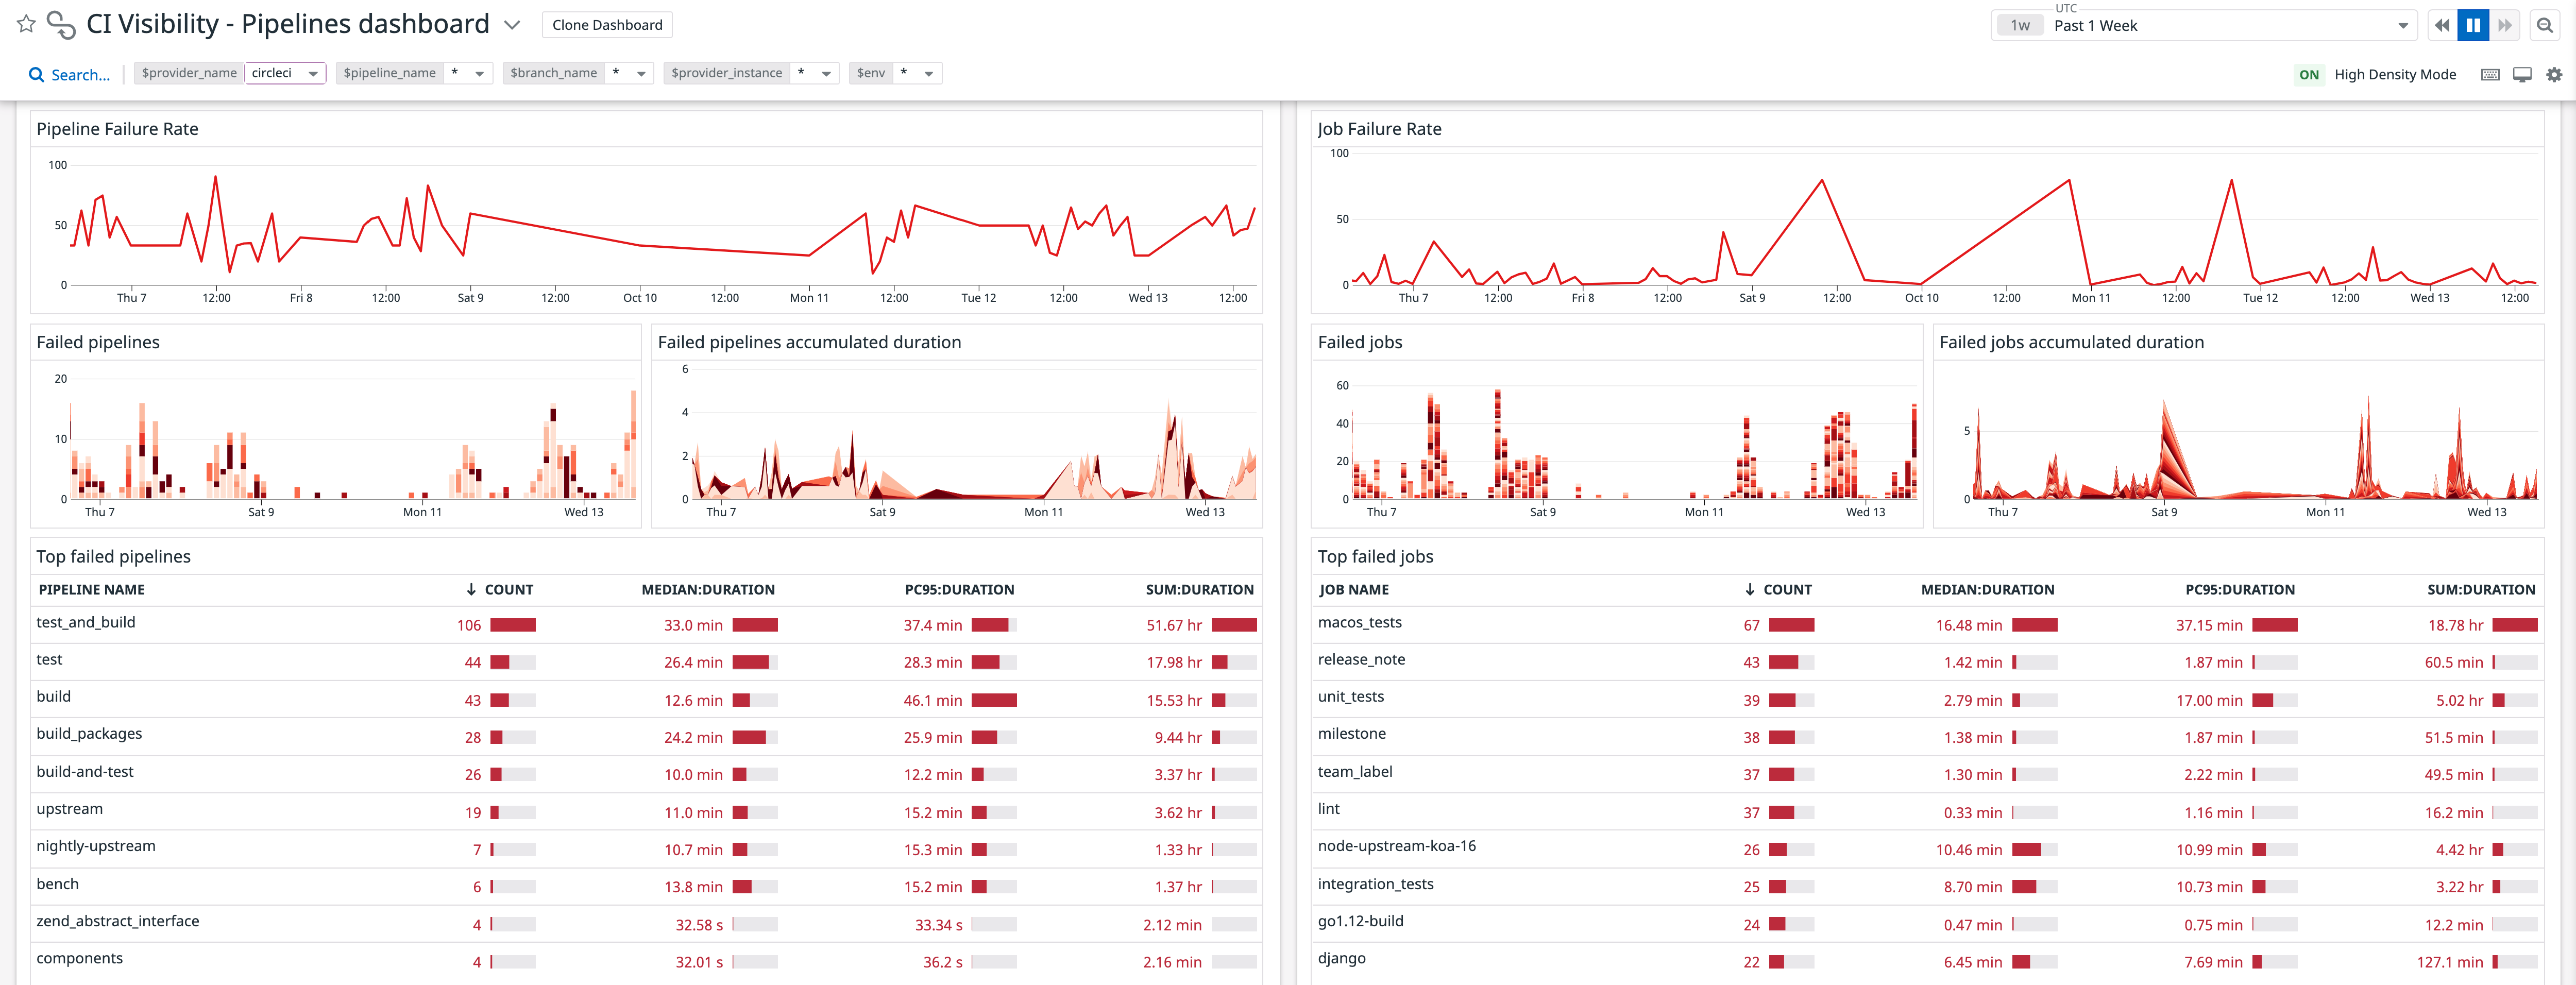Click the count bar for macos_tests
The image size is (2576, 985).
coord(1793,624)
